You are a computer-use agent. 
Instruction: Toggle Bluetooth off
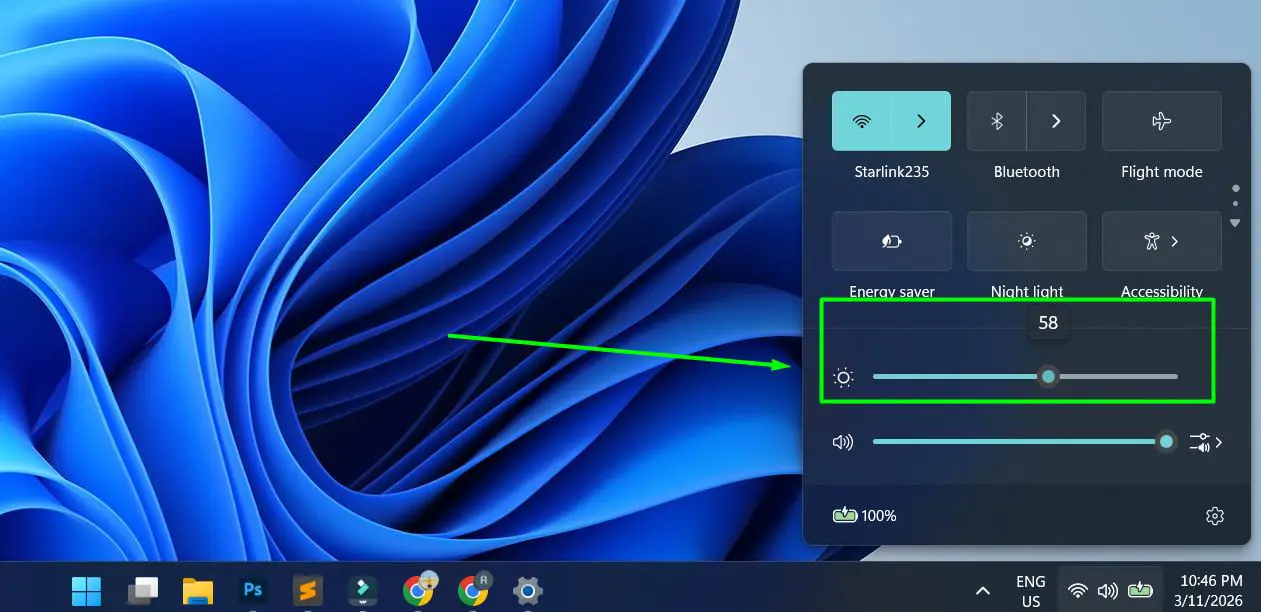click(x=997, y=120)
